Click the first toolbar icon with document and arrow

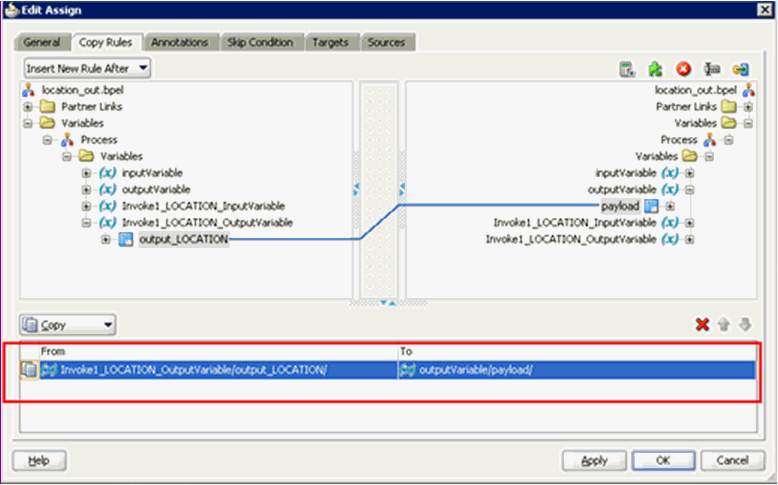tap(627, 69)
